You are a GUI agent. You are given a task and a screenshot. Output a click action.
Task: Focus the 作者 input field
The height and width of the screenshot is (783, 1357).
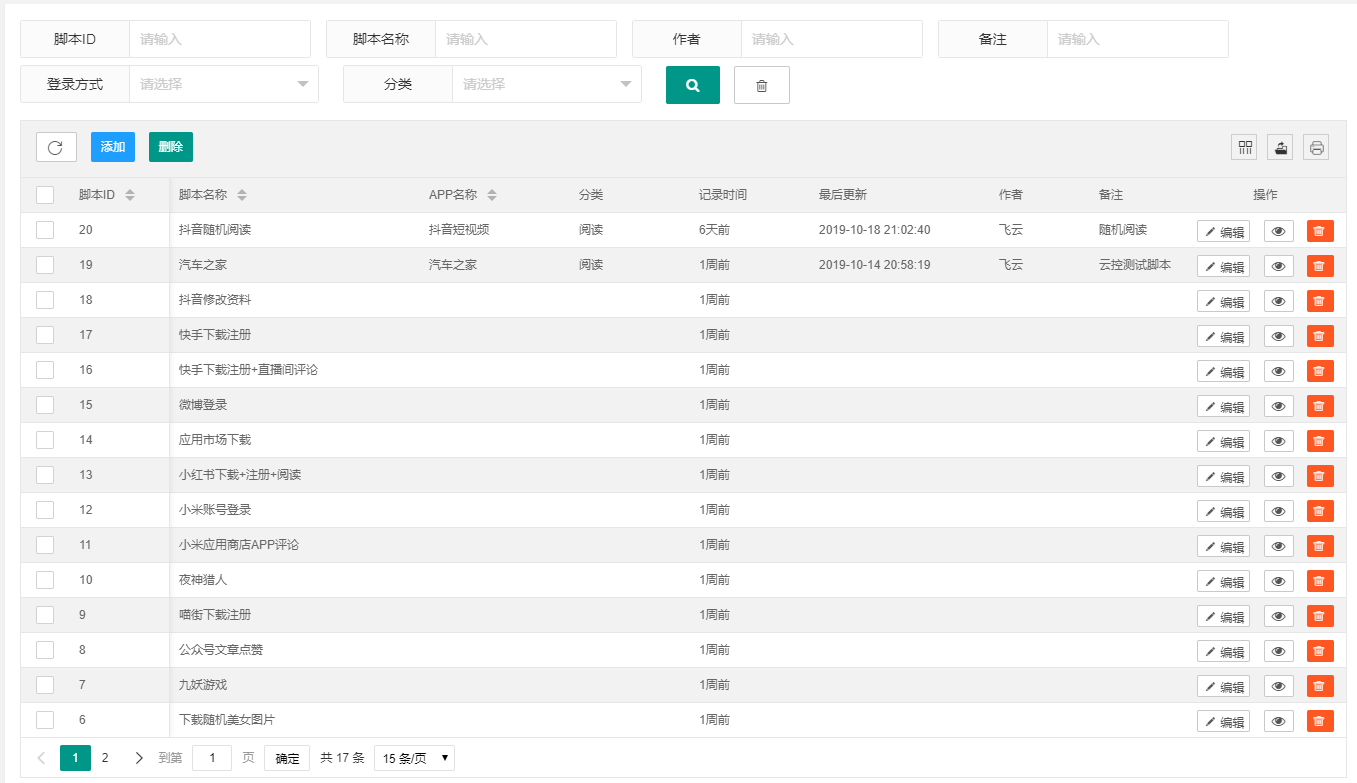832,39
